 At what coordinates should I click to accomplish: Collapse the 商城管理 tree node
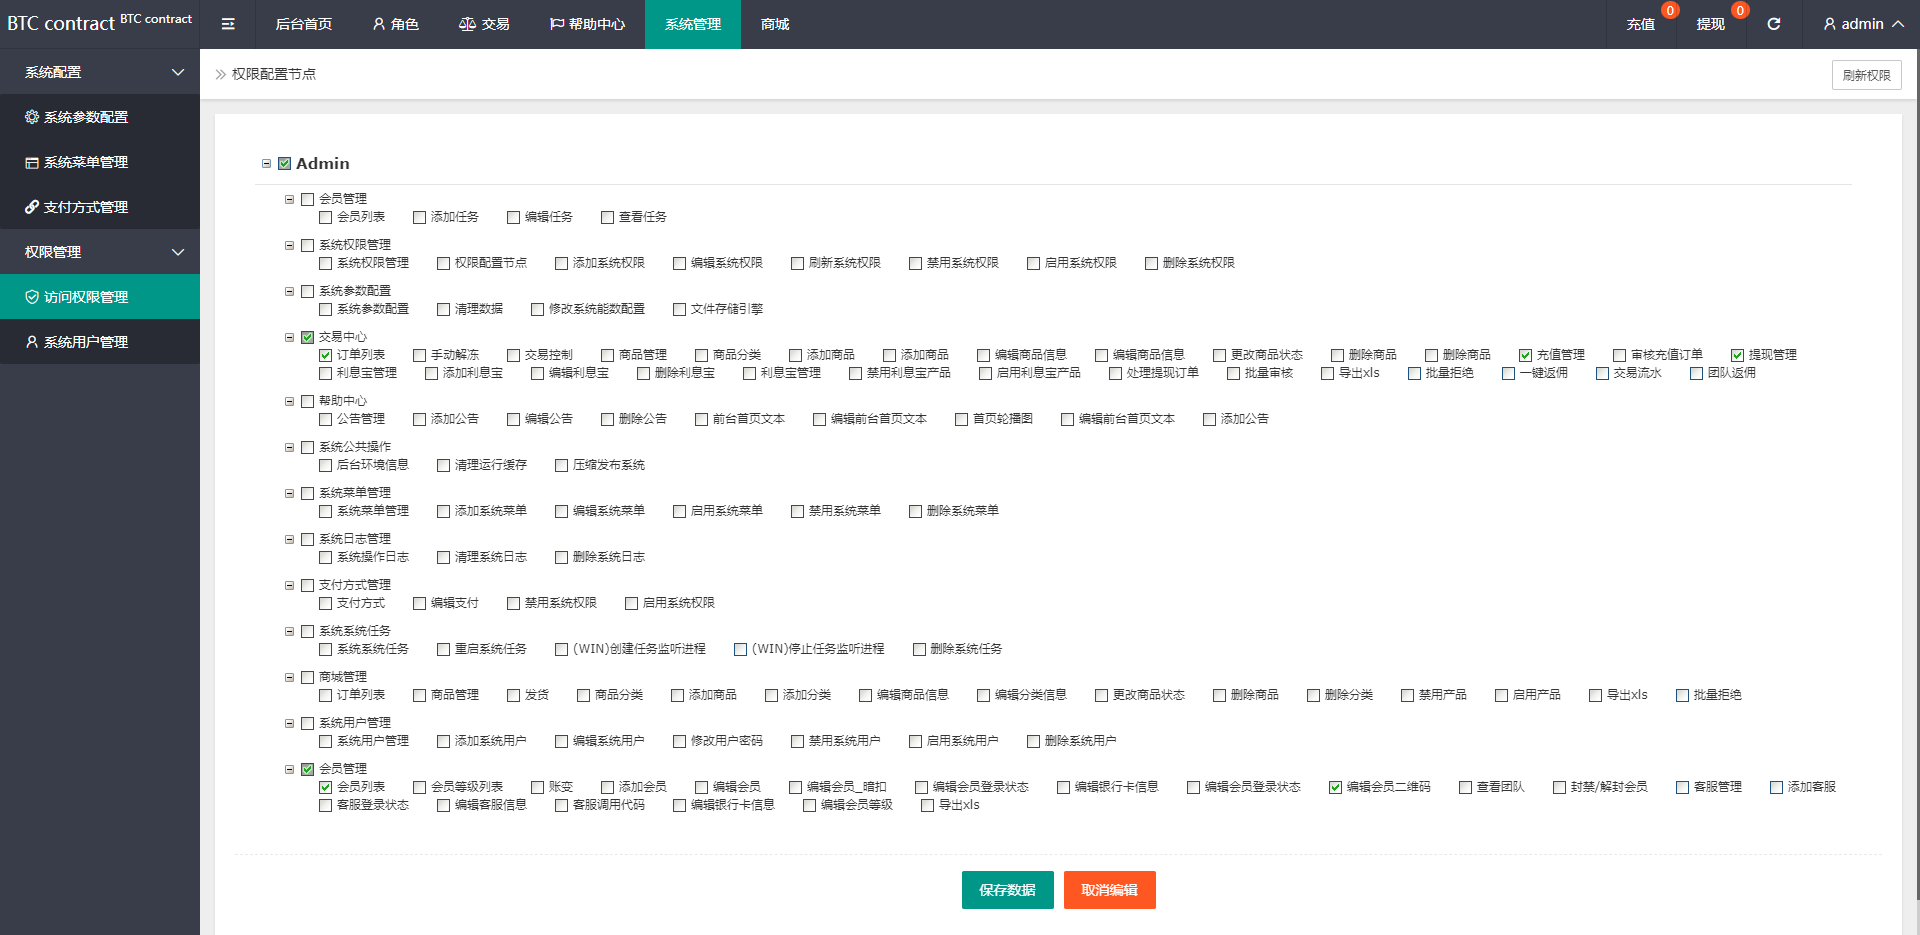point(289,677)
